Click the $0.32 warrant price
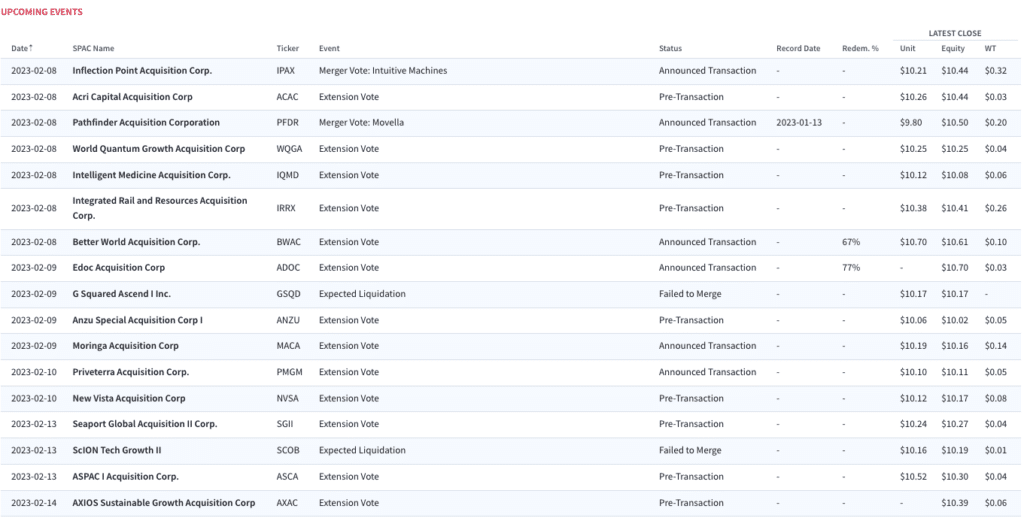The height and width of the screenshot is (521, 1024). point(995,71)
